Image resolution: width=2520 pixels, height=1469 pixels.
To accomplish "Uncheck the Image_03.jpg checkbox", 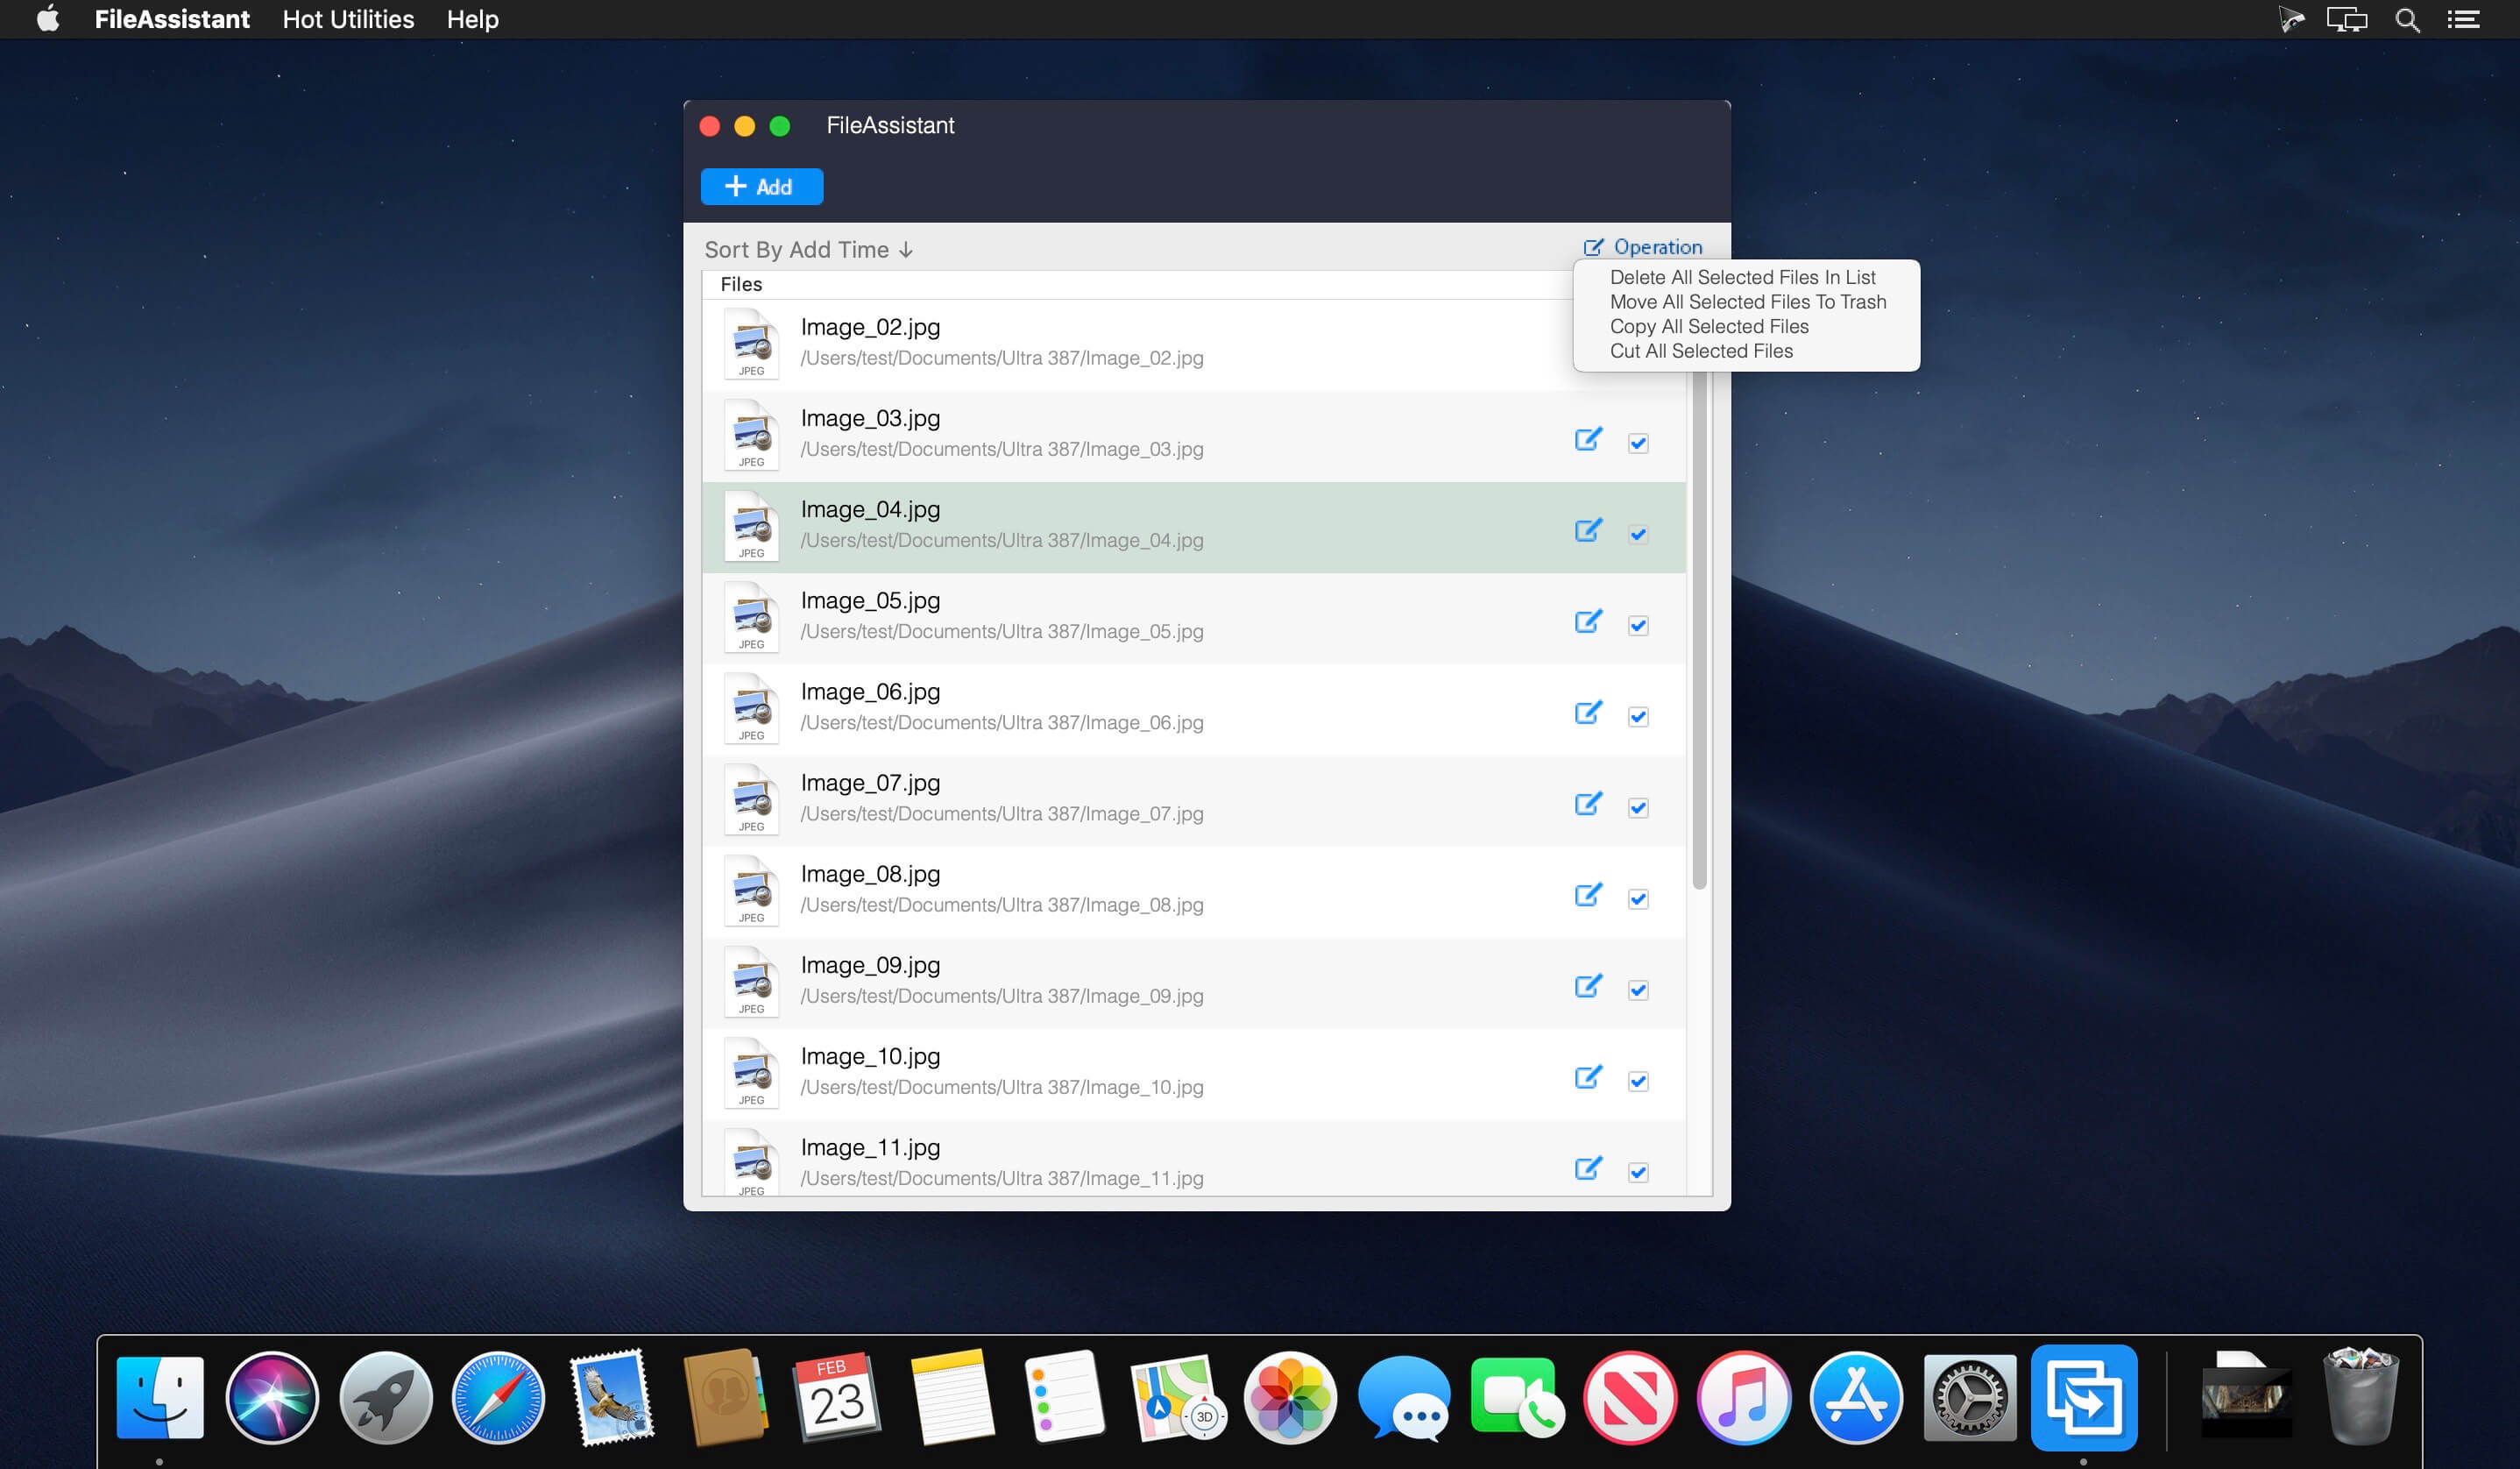I will tap(1638, 443).
